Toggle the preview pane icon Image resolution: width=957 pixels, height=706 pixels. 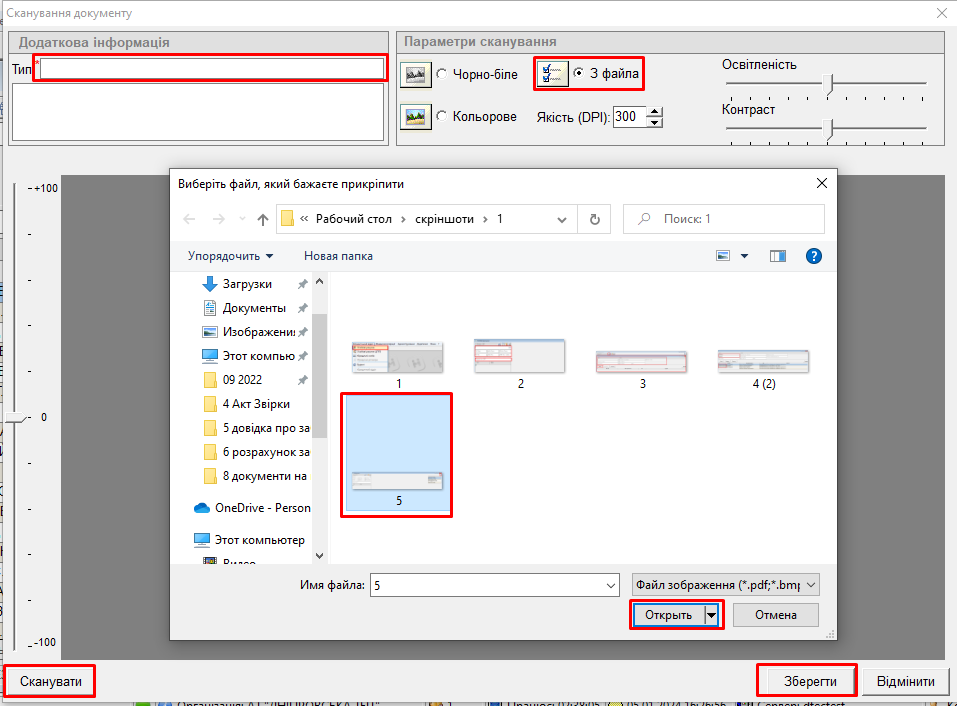pos(778,256)
